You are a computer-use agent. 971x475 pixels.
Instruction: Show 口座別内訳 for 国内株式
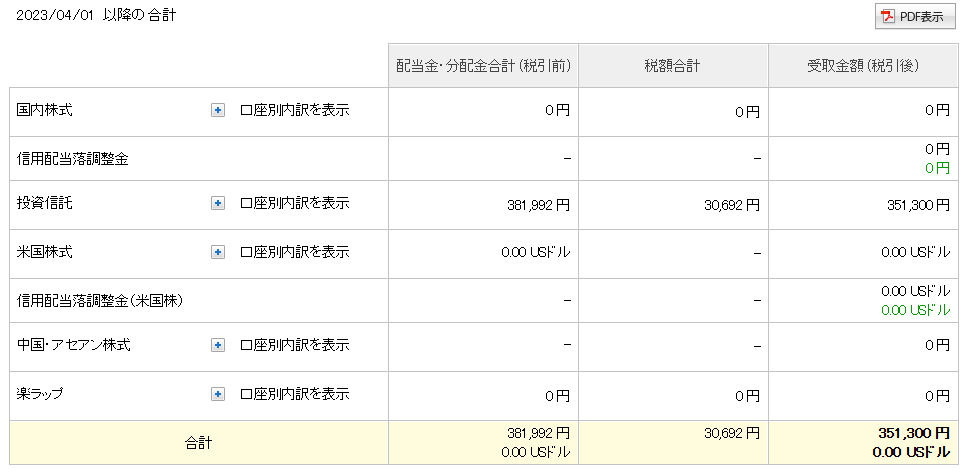[x=295, y=110]
